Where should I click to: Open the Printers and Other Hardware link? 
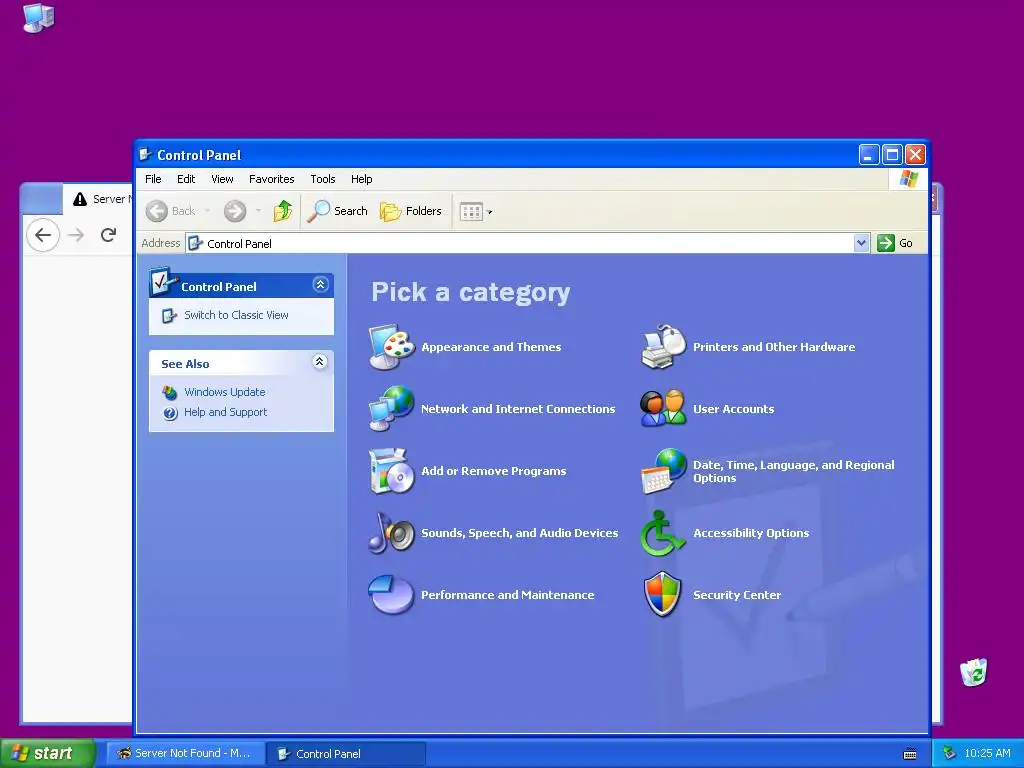[x=774, y=347]
